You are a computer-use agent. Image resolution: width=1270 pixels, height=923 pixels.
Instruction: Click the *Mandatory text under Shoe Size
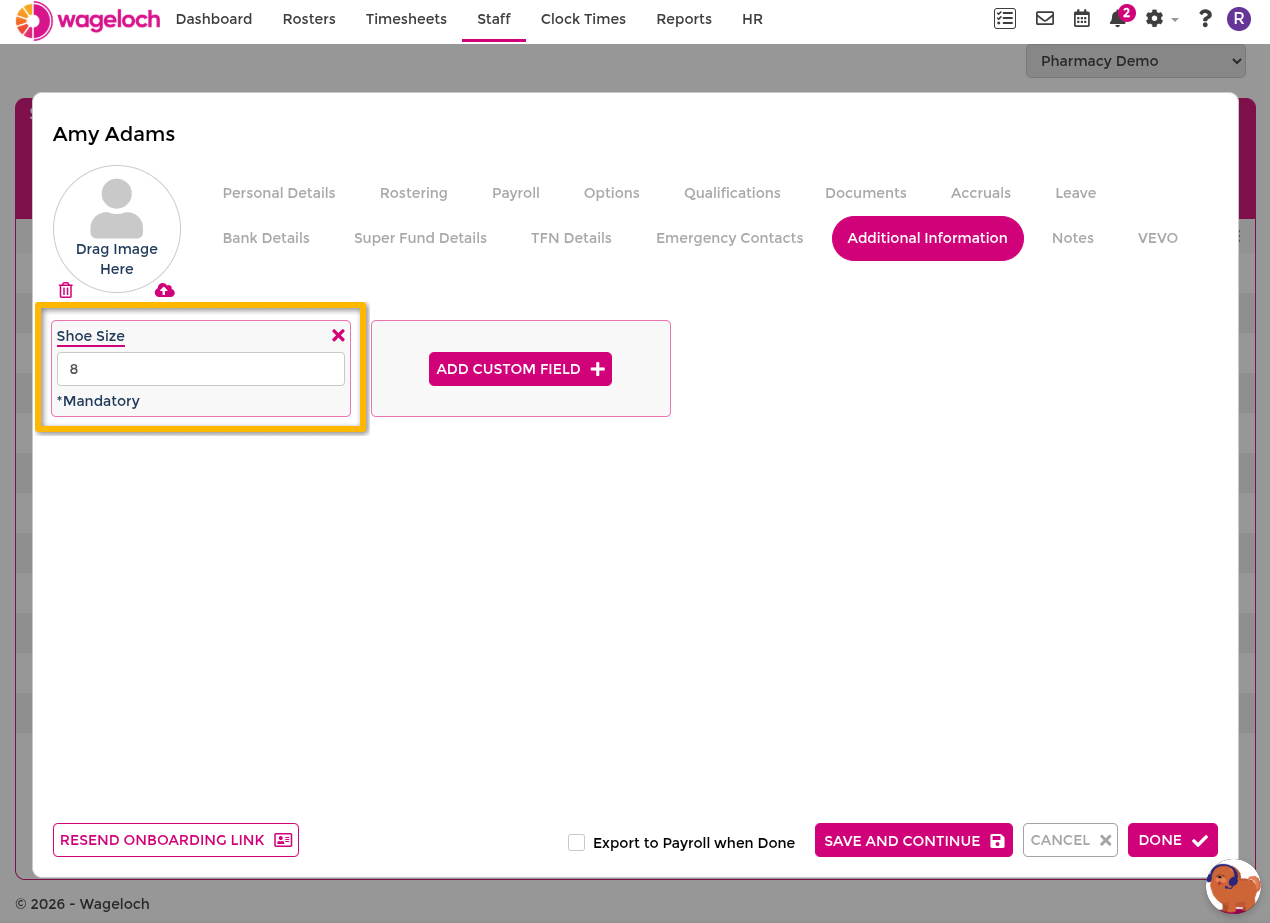98,401
